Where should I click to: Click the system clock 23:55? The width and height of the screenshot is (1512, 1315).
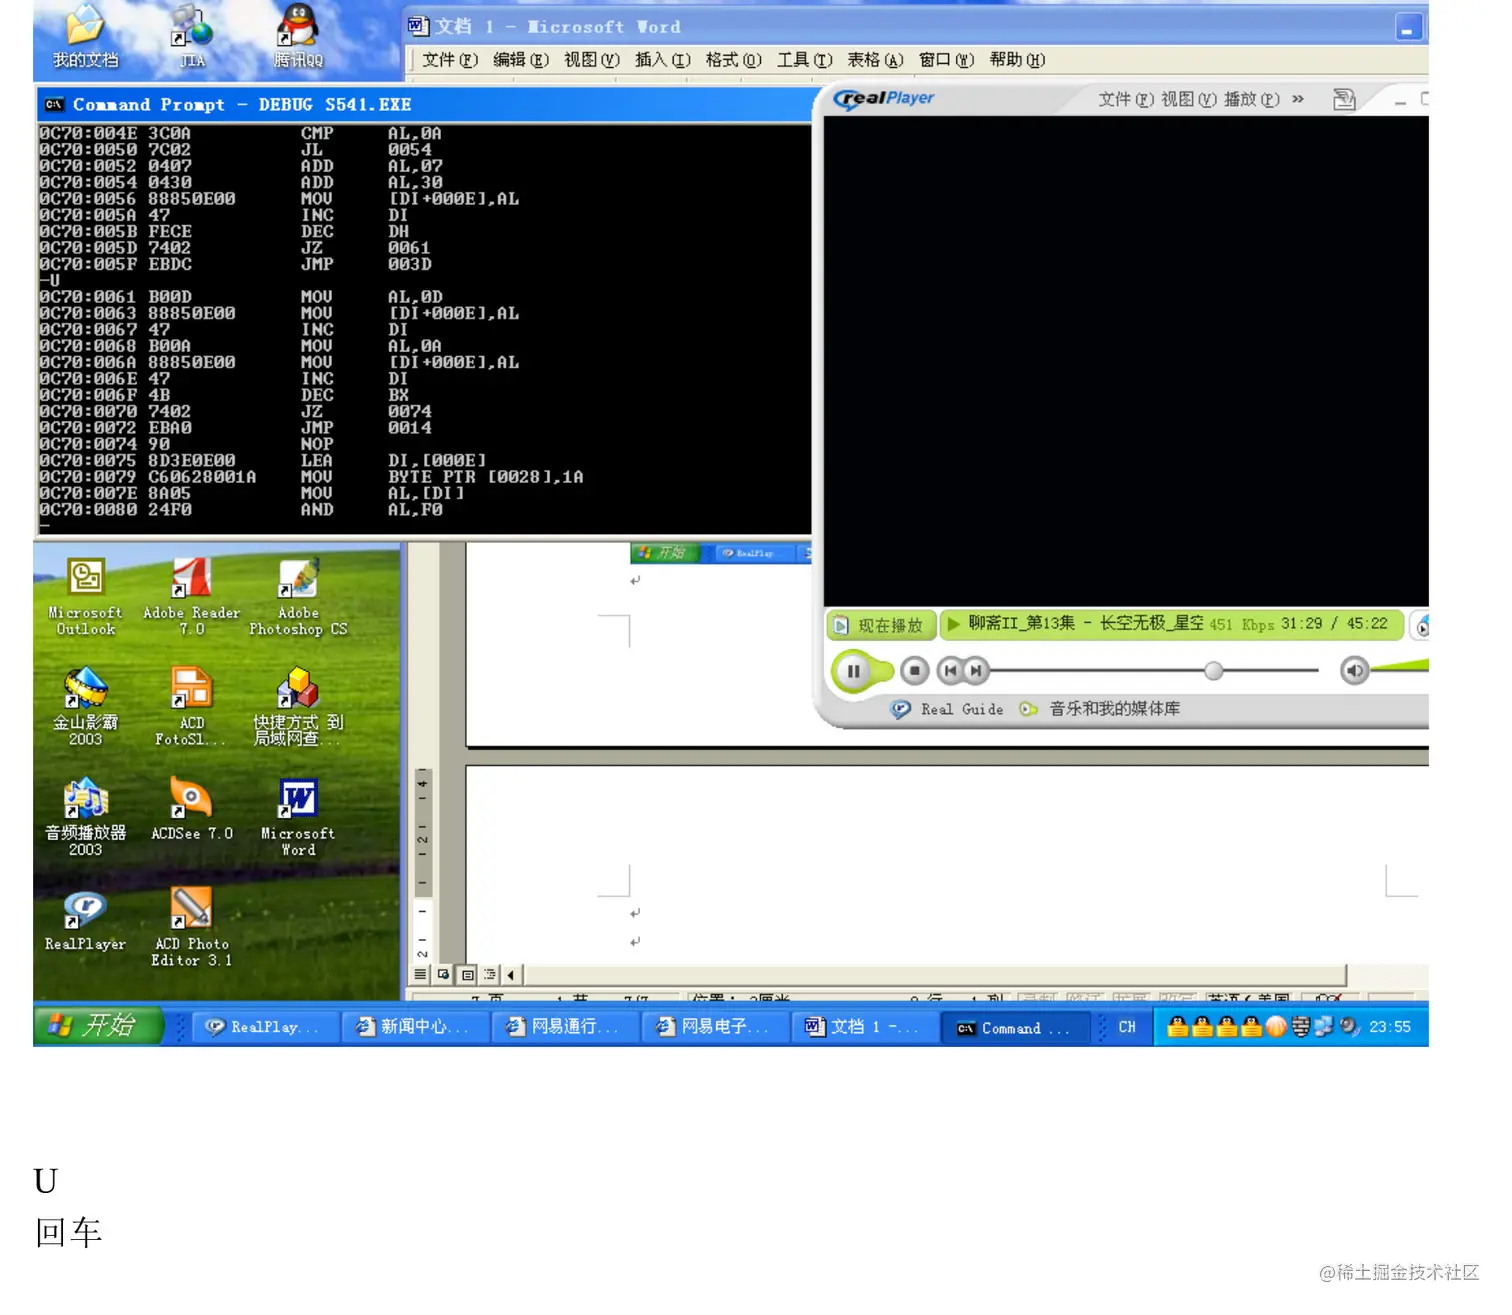tap(1390, 1027)
